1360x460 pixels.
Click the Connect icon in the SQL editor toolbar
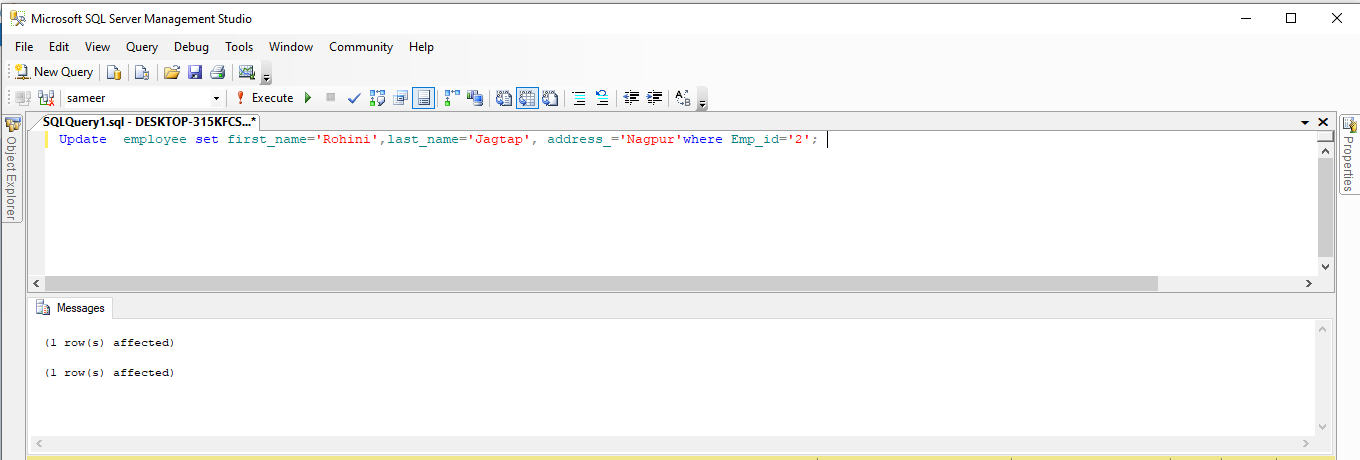23,98
